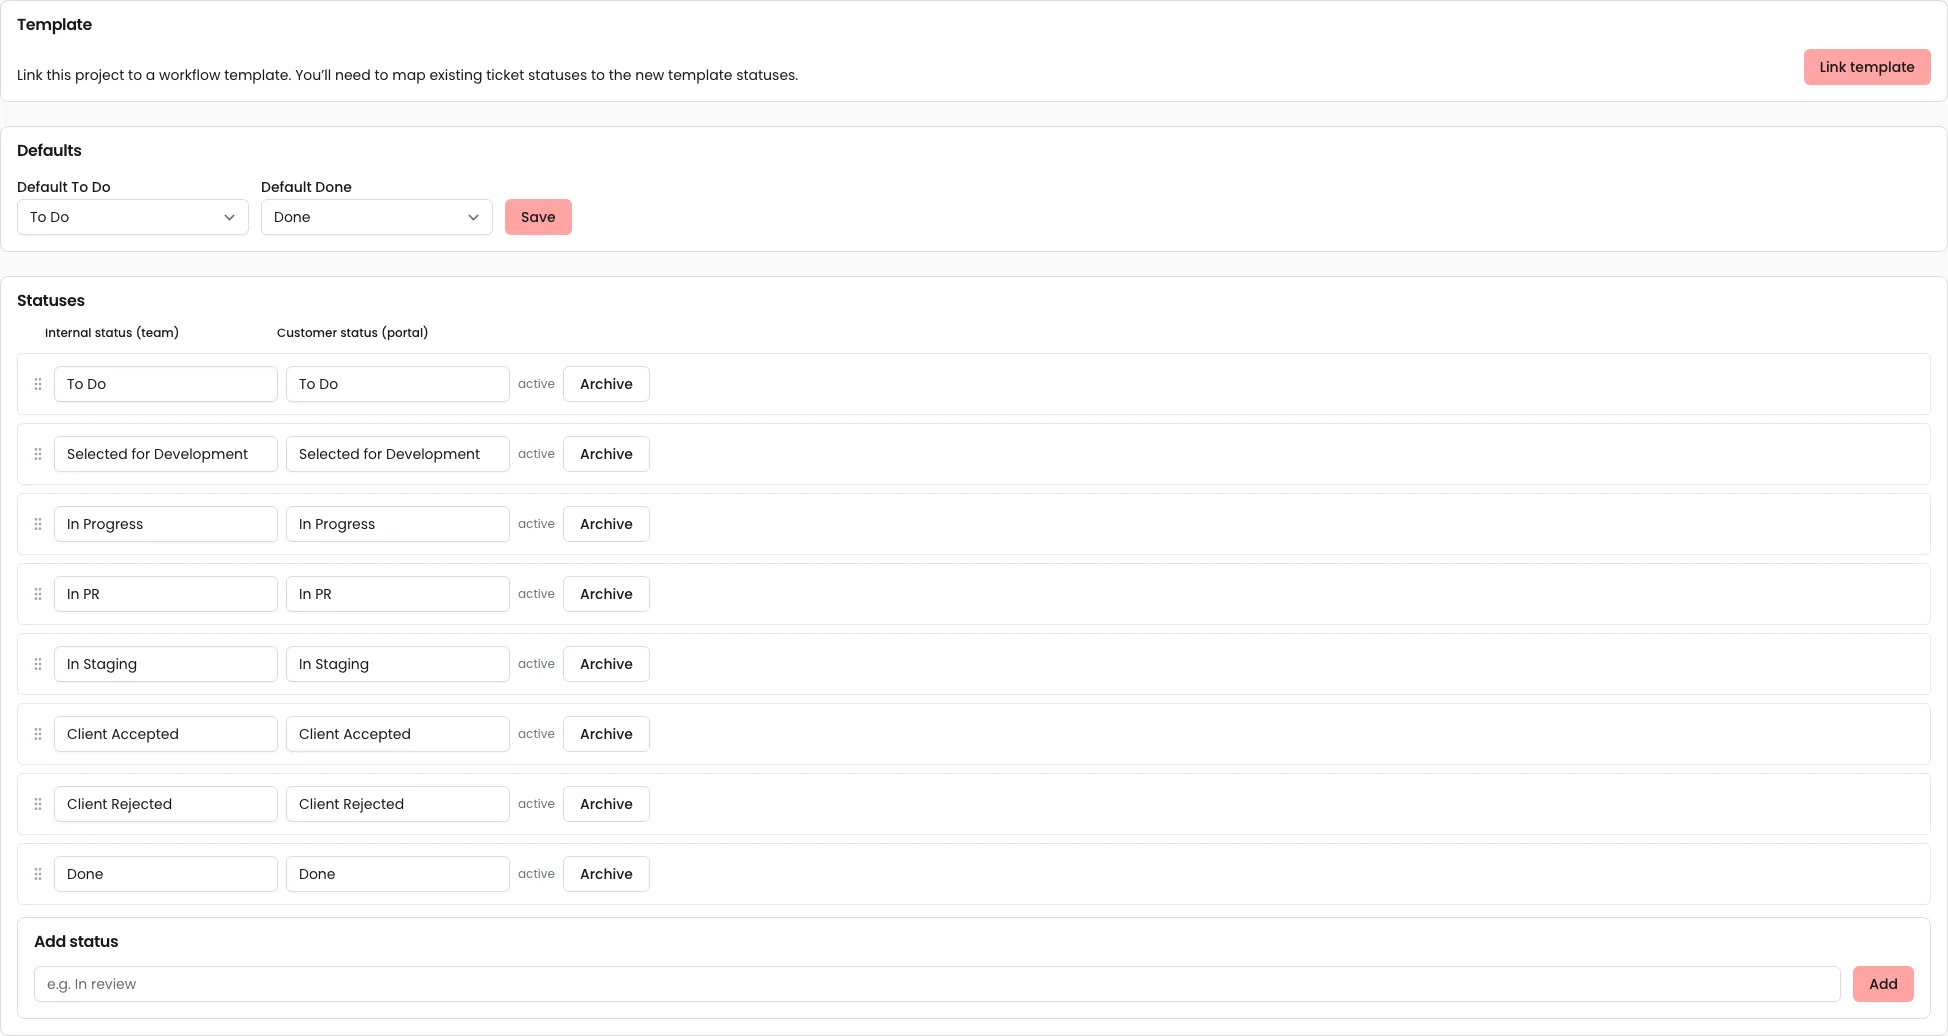Open the Default Done dropdown
The height and width of the screenshot is (1036, 1948).
tap(376, 217)
